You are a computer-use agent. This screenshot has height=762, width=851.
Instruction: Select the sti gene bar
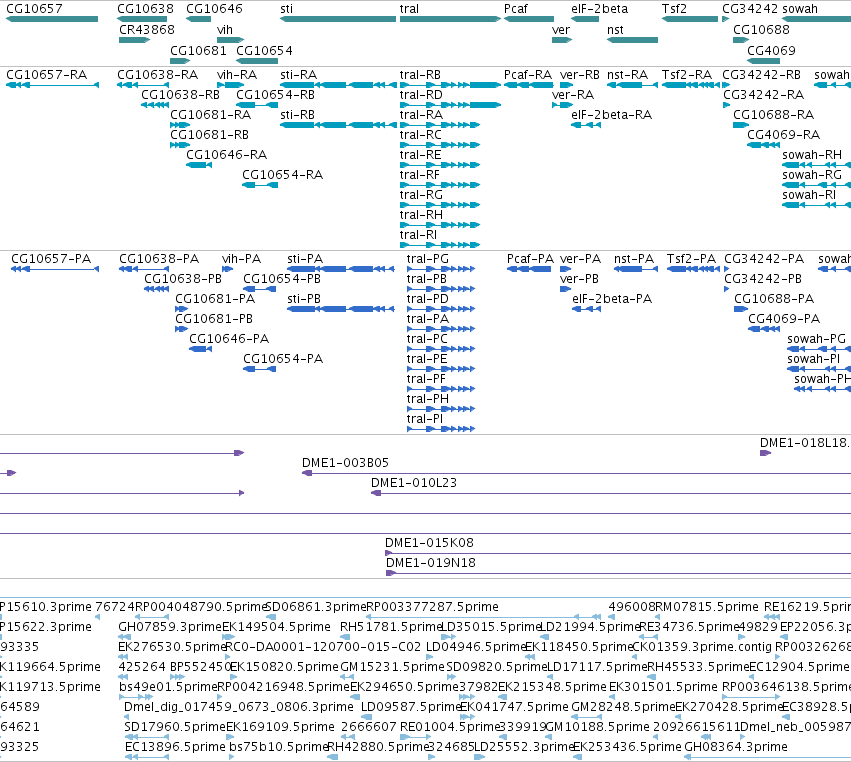[338, 19]
